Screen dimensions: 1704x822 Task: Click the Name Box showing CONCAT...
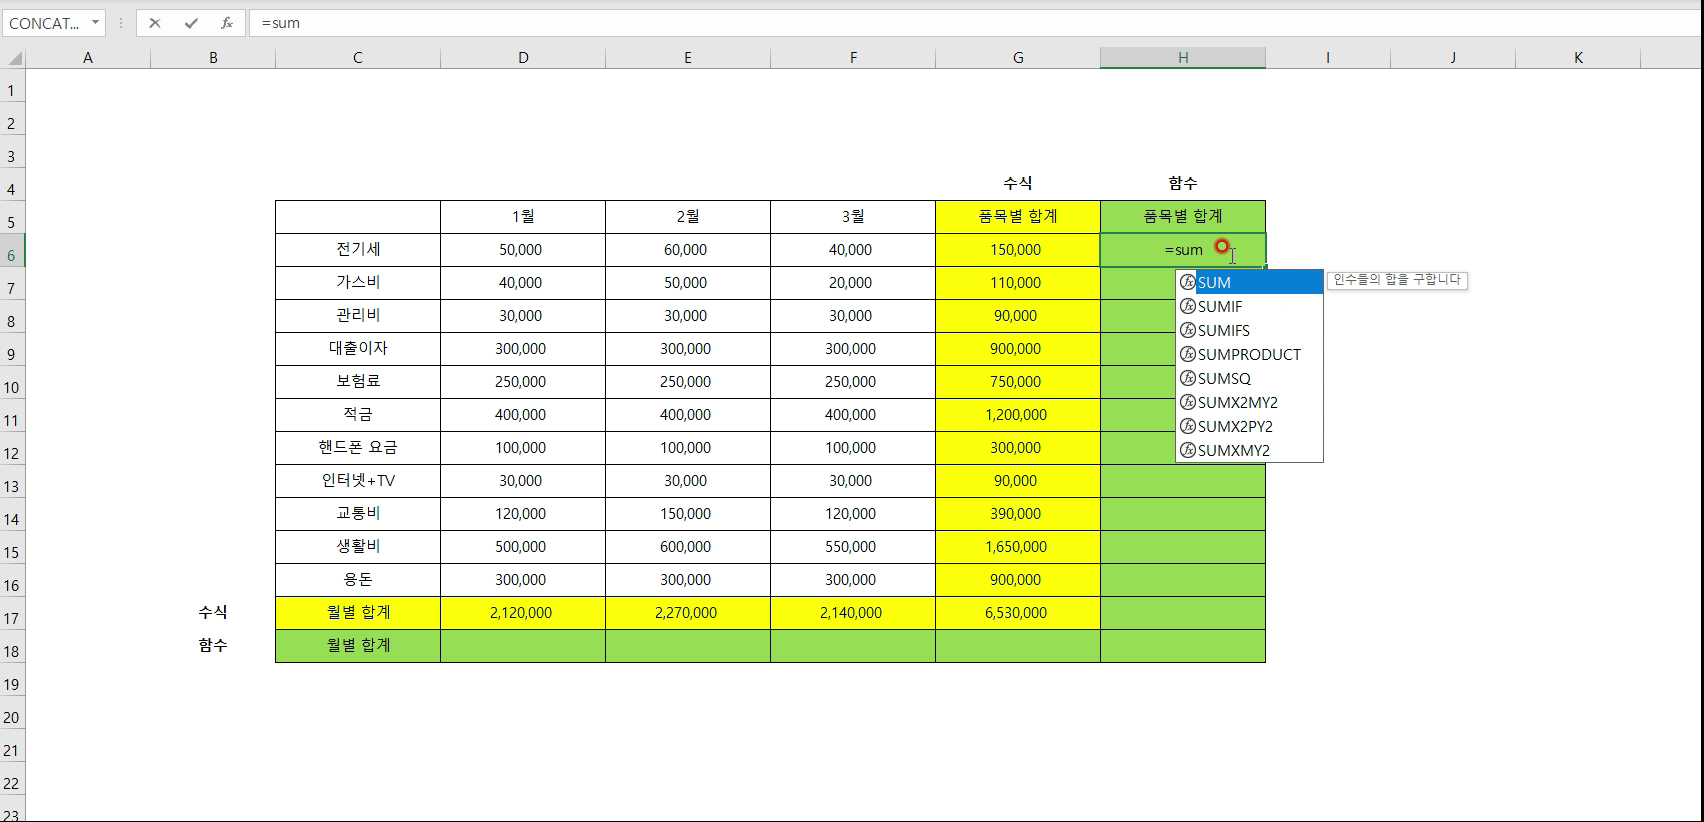pos(44,23)
